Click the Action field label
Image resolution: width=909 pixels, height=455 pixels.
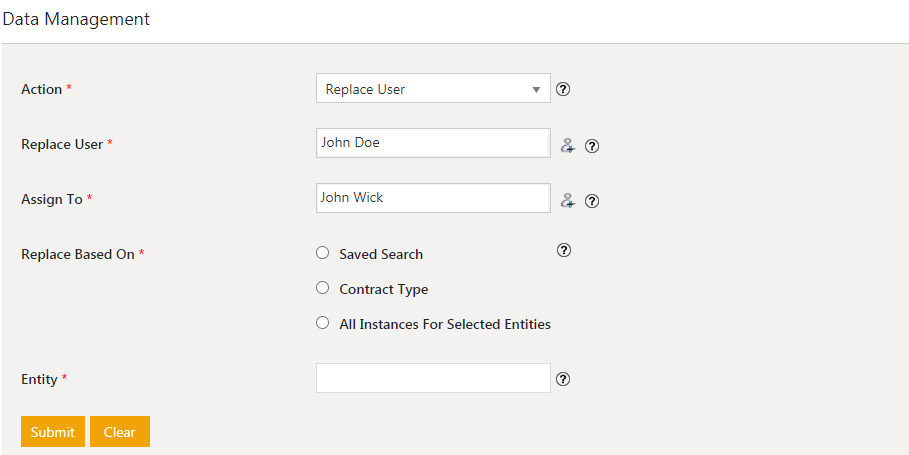[42, 89]
